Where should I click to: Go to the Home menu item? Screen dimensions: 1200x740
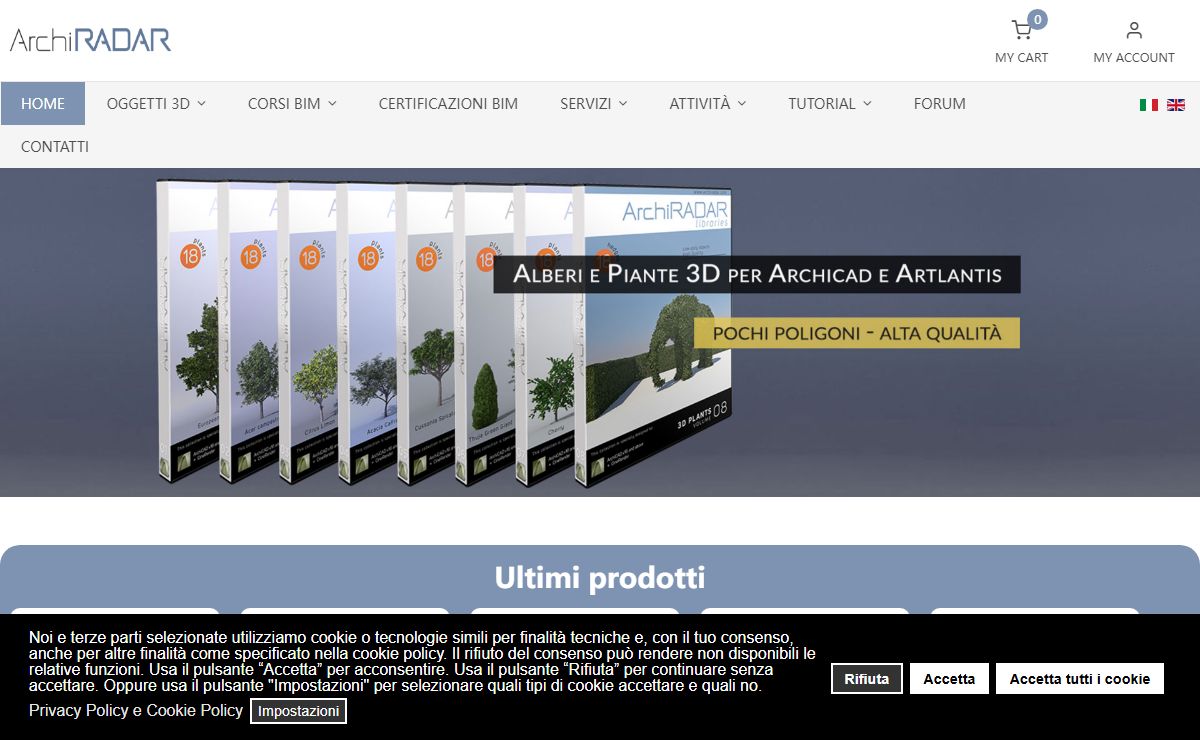coord(43,103)
